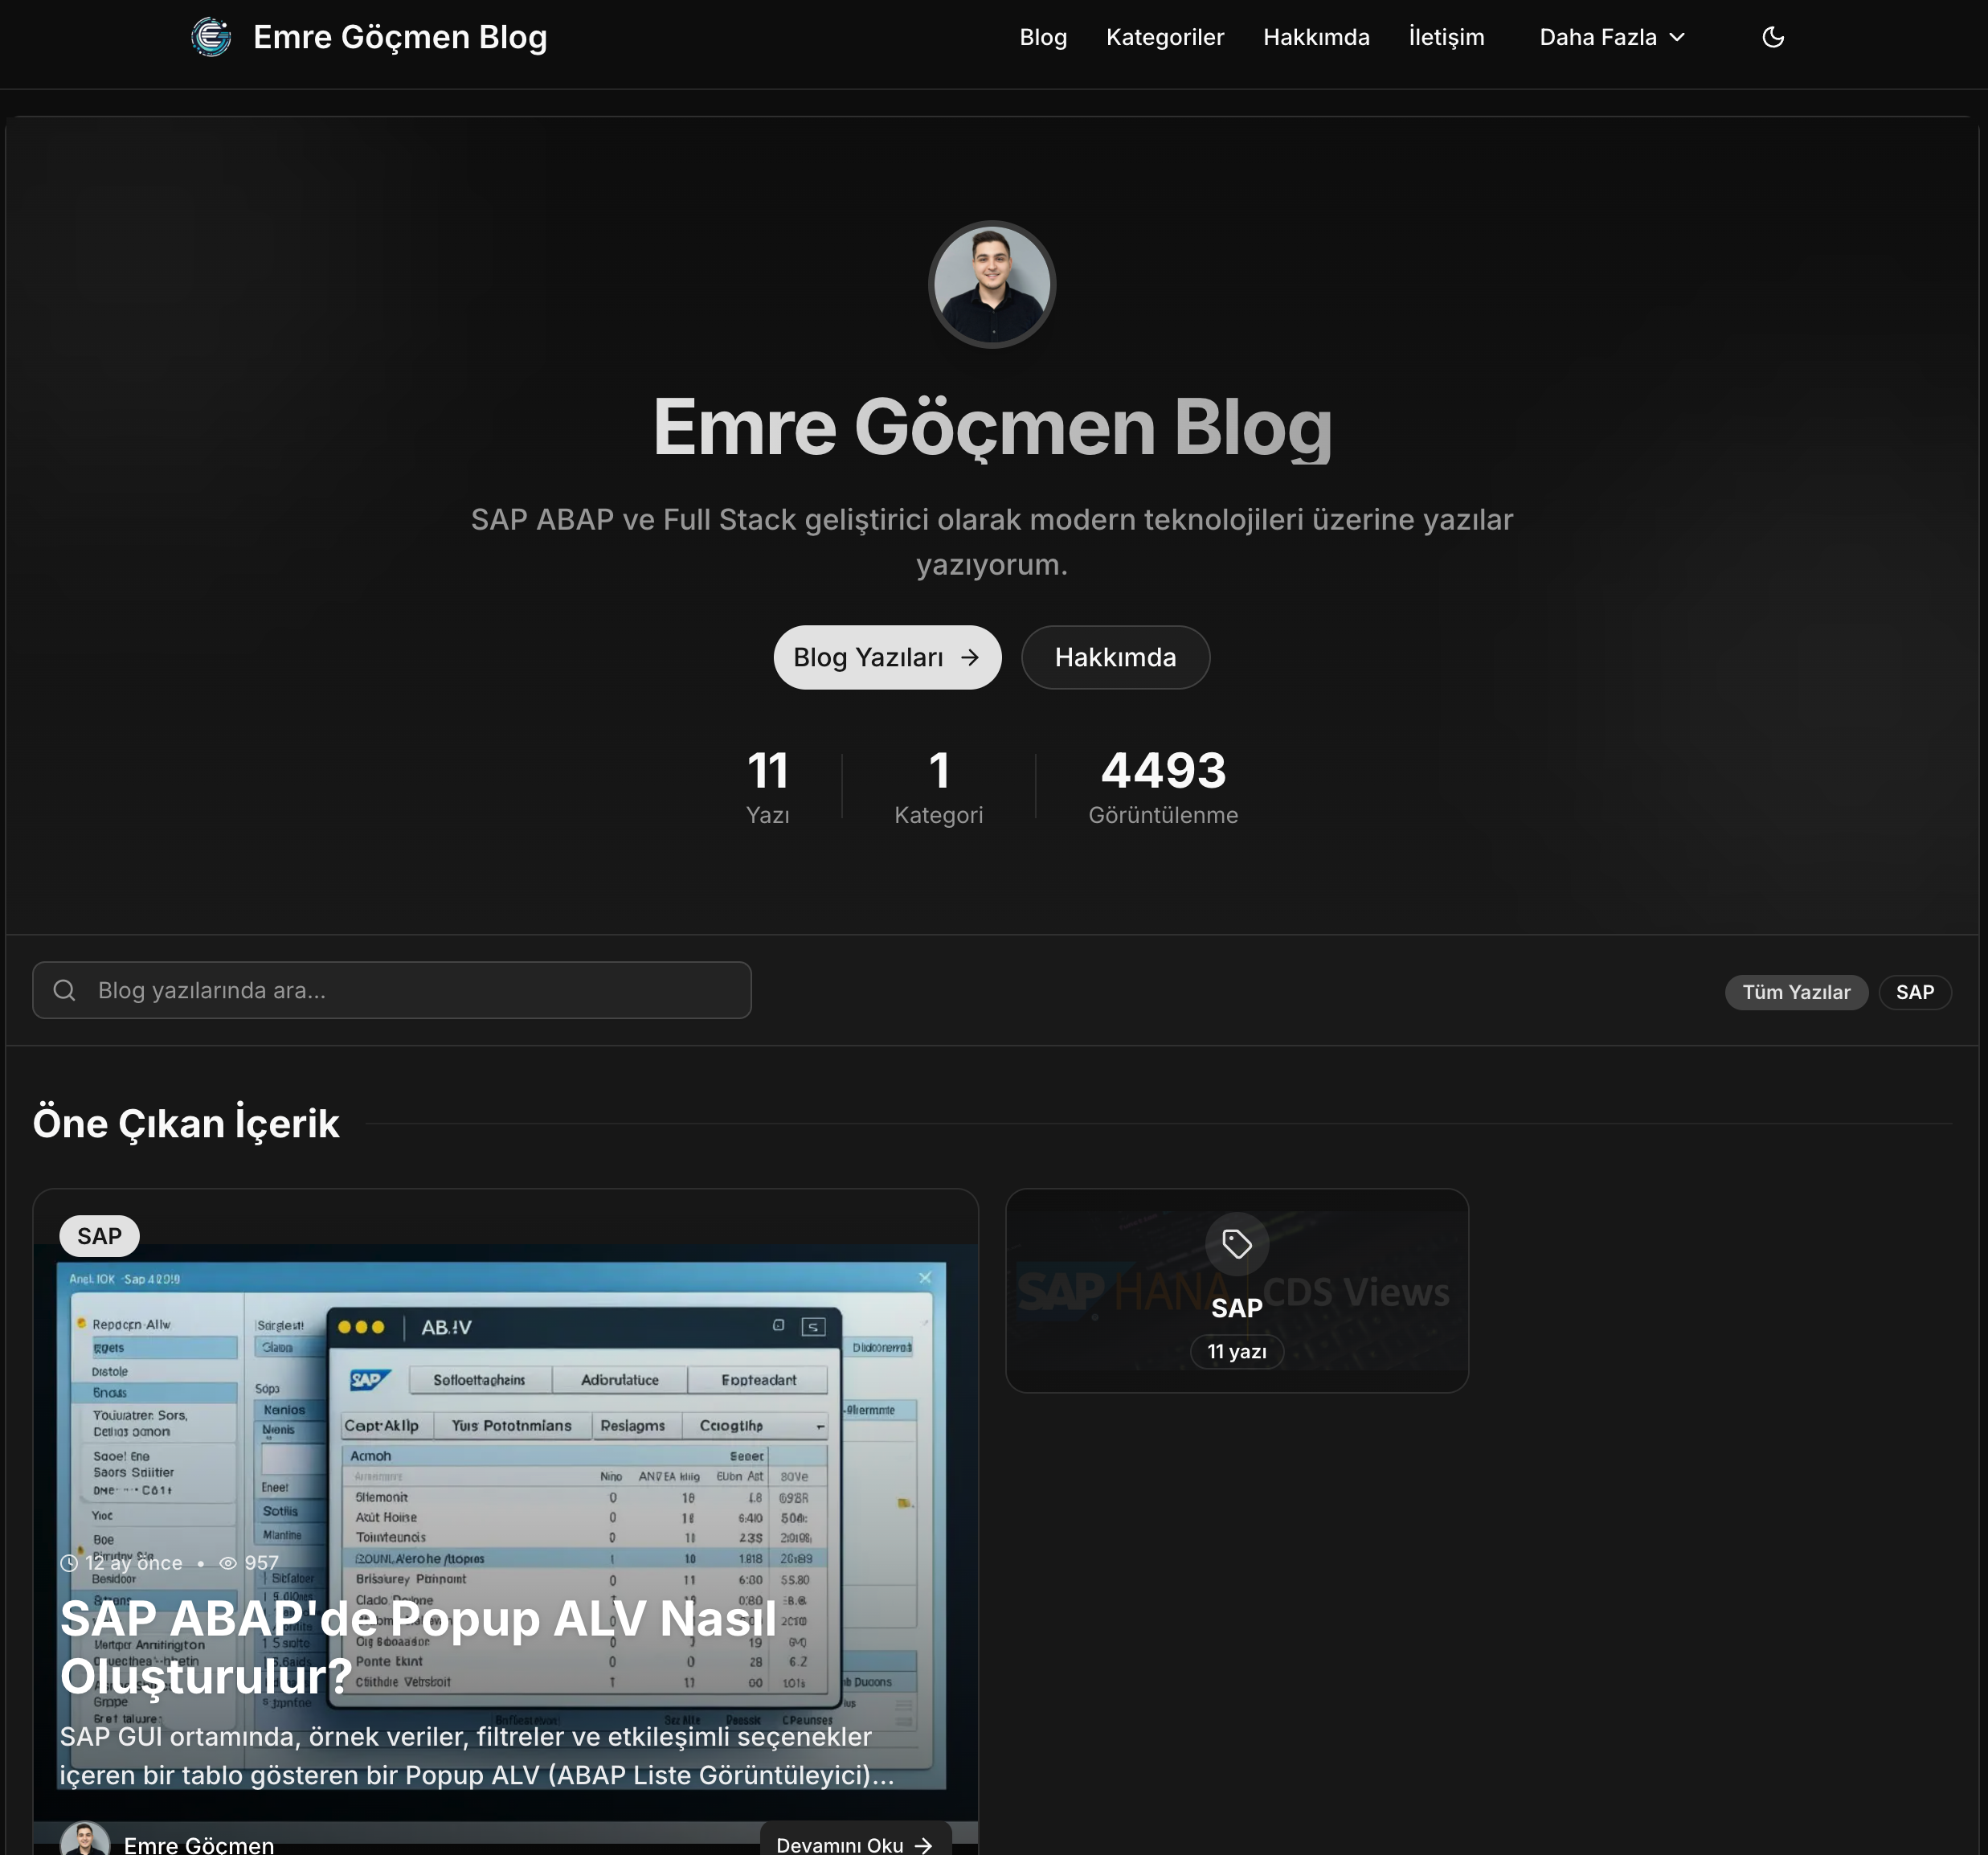Click the search magnifier icon
The height and width of the screenshot is (1855, 1988).
[65, 990]
